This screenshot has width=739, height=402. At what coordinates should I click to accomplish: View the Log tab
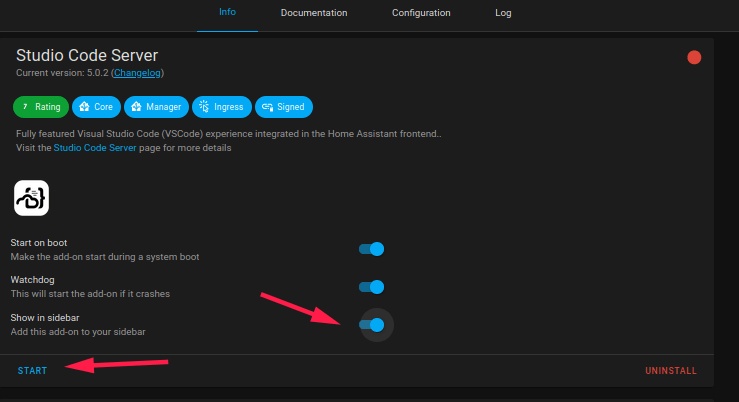click(503, 13)
